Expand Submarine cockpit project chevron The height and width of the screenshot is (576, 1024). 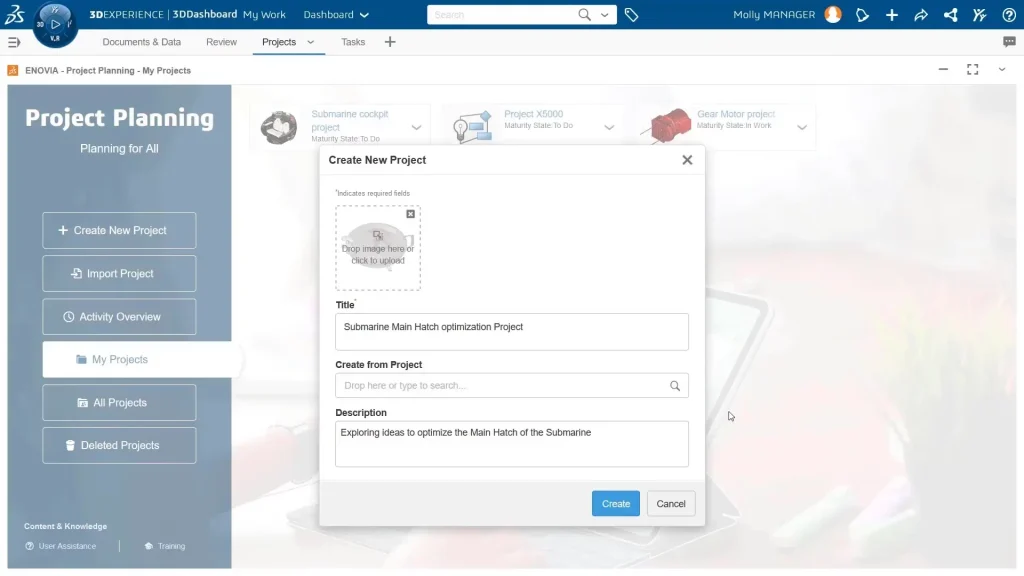pyautogui.click(x=417, y=127)
